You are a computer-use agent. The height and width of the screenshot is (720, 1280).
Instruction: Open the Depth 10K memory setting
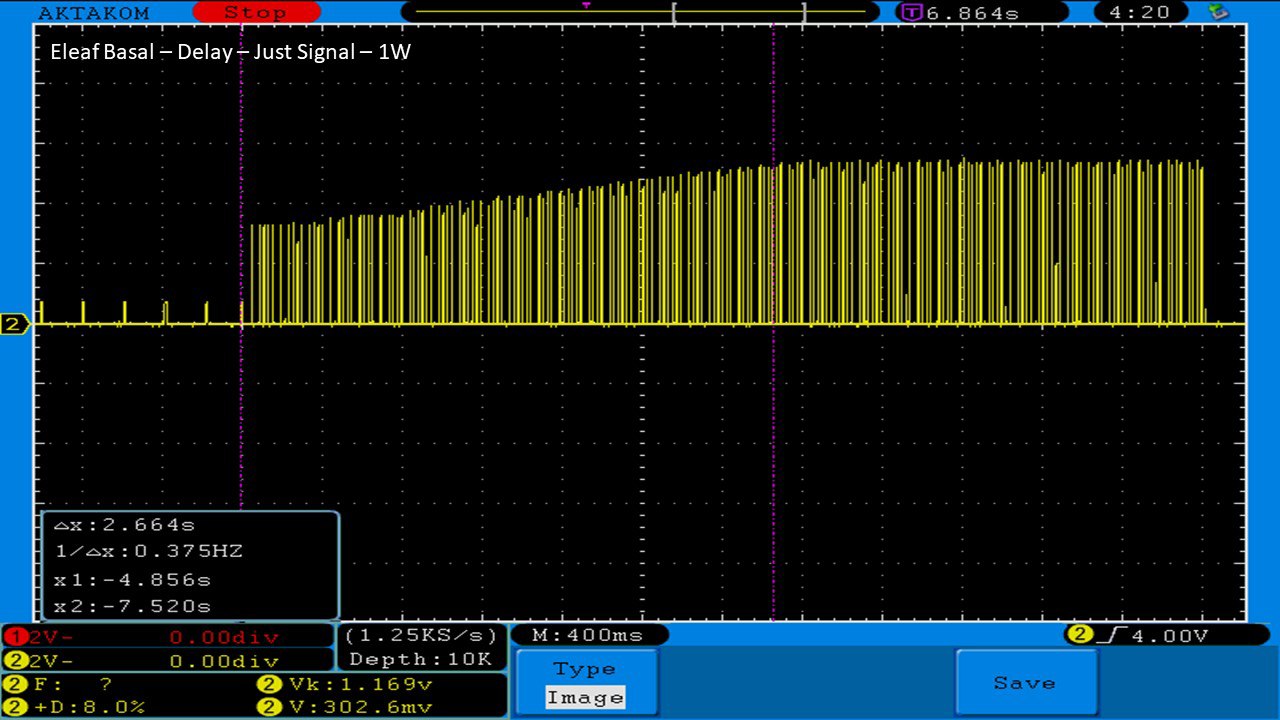pyautogui.click(x=420, y=659)
